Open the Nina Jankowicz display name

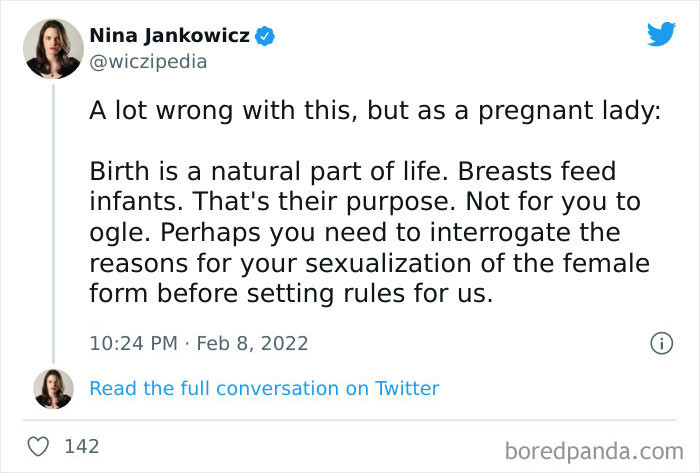click(171, 37)
